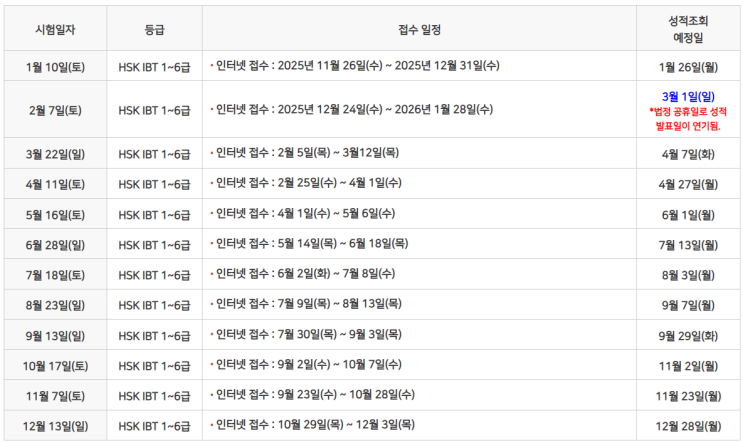Select the 7월 18일(토) exam date cell

tap(55, 274)
